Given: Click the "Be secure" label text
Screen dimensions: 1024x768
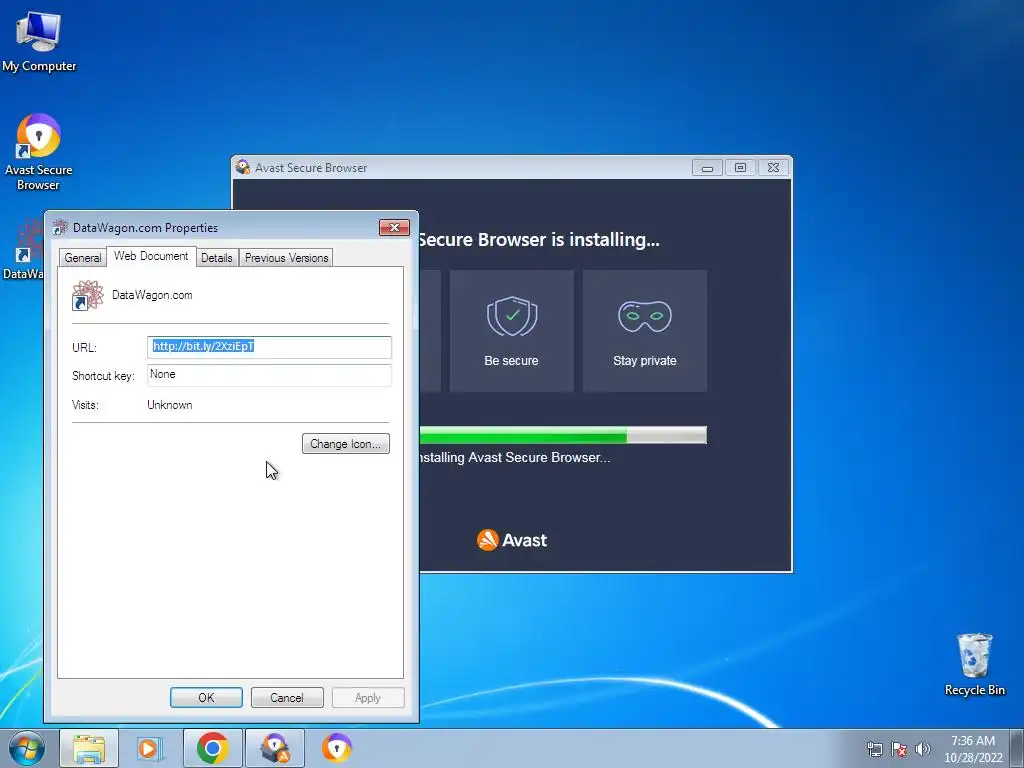Looking at the screenshot, I should [x=511, y=360].
